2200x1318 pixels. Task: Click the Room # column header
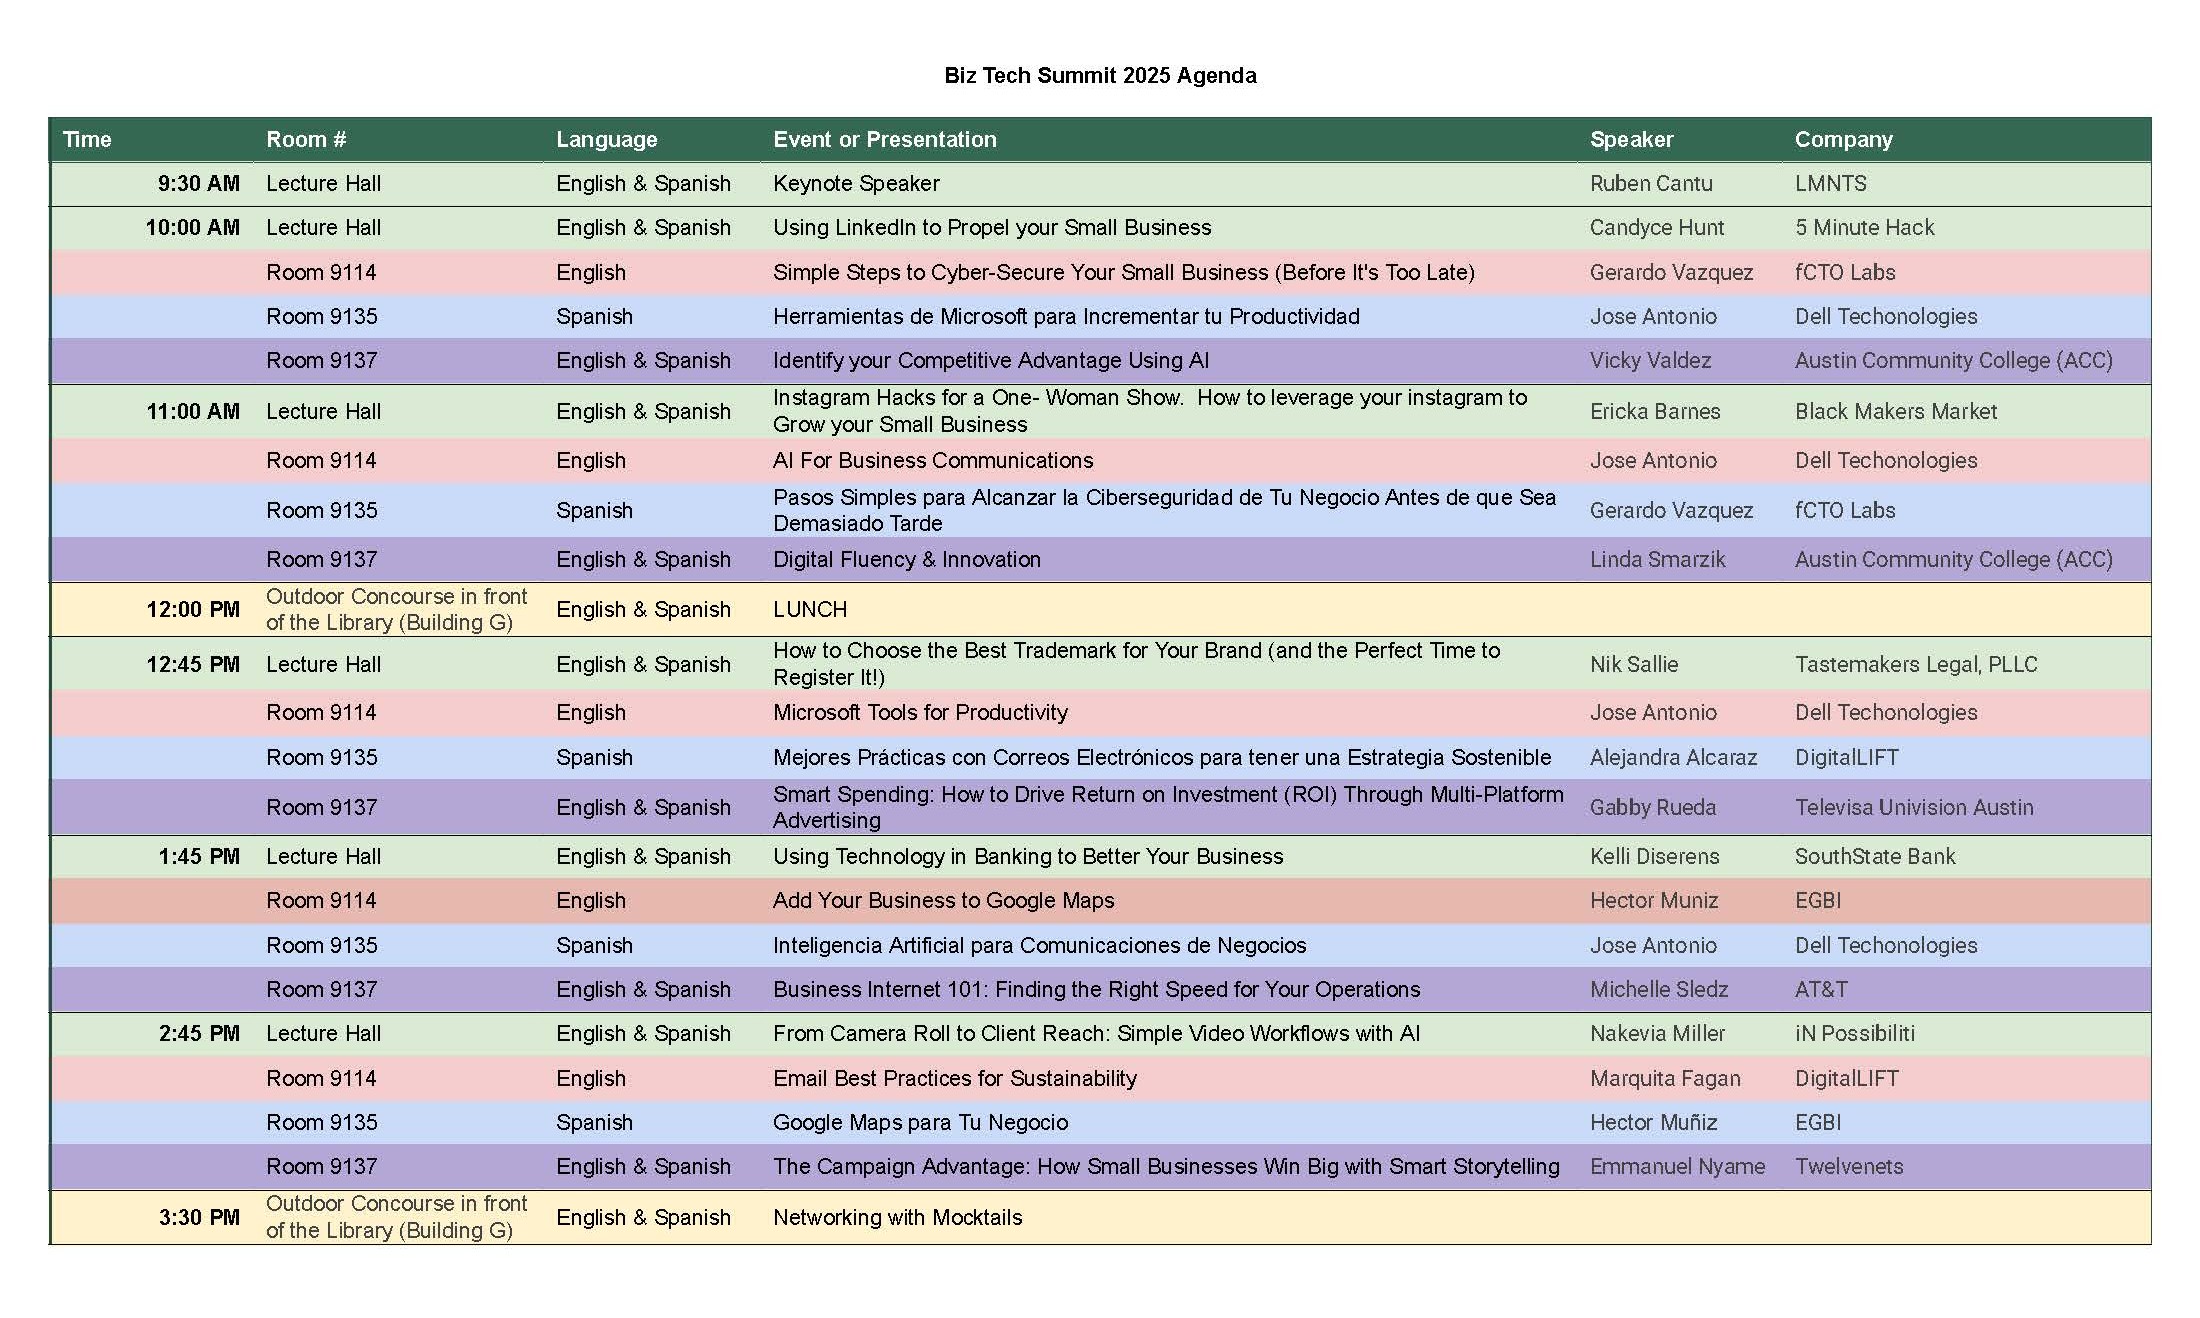(306, 140)
